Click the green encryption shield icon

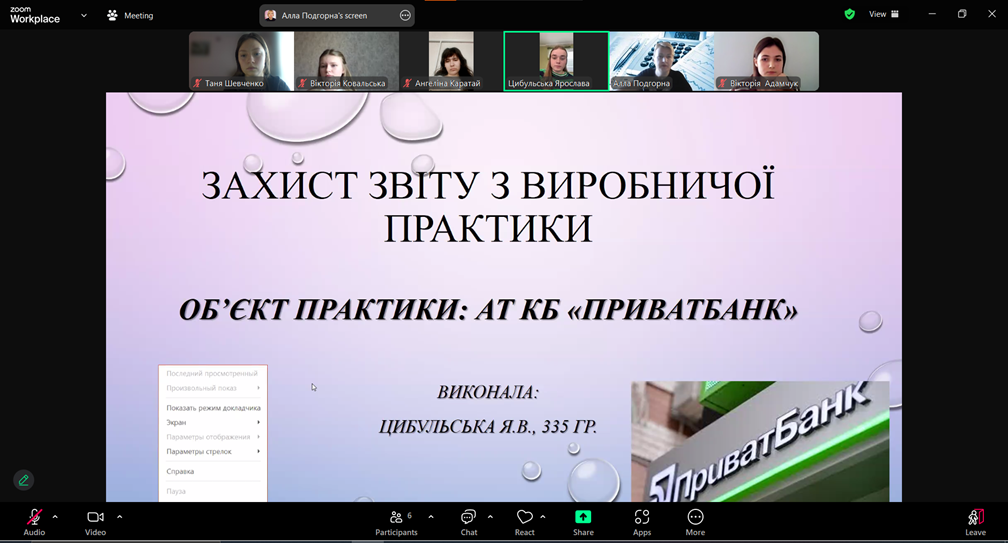coord(849,15)
